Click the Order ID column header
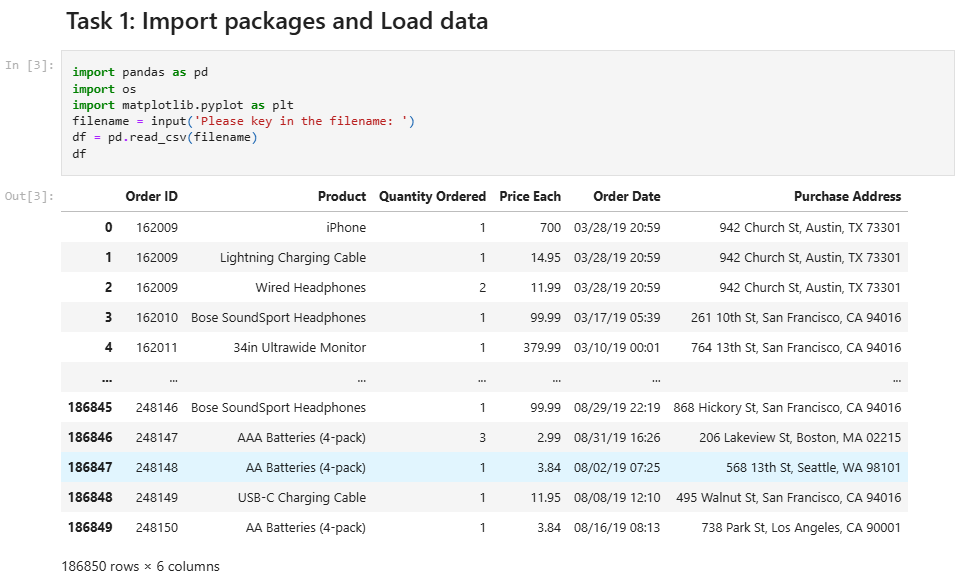Screen dimensions: 964x588 click(151, 196)
